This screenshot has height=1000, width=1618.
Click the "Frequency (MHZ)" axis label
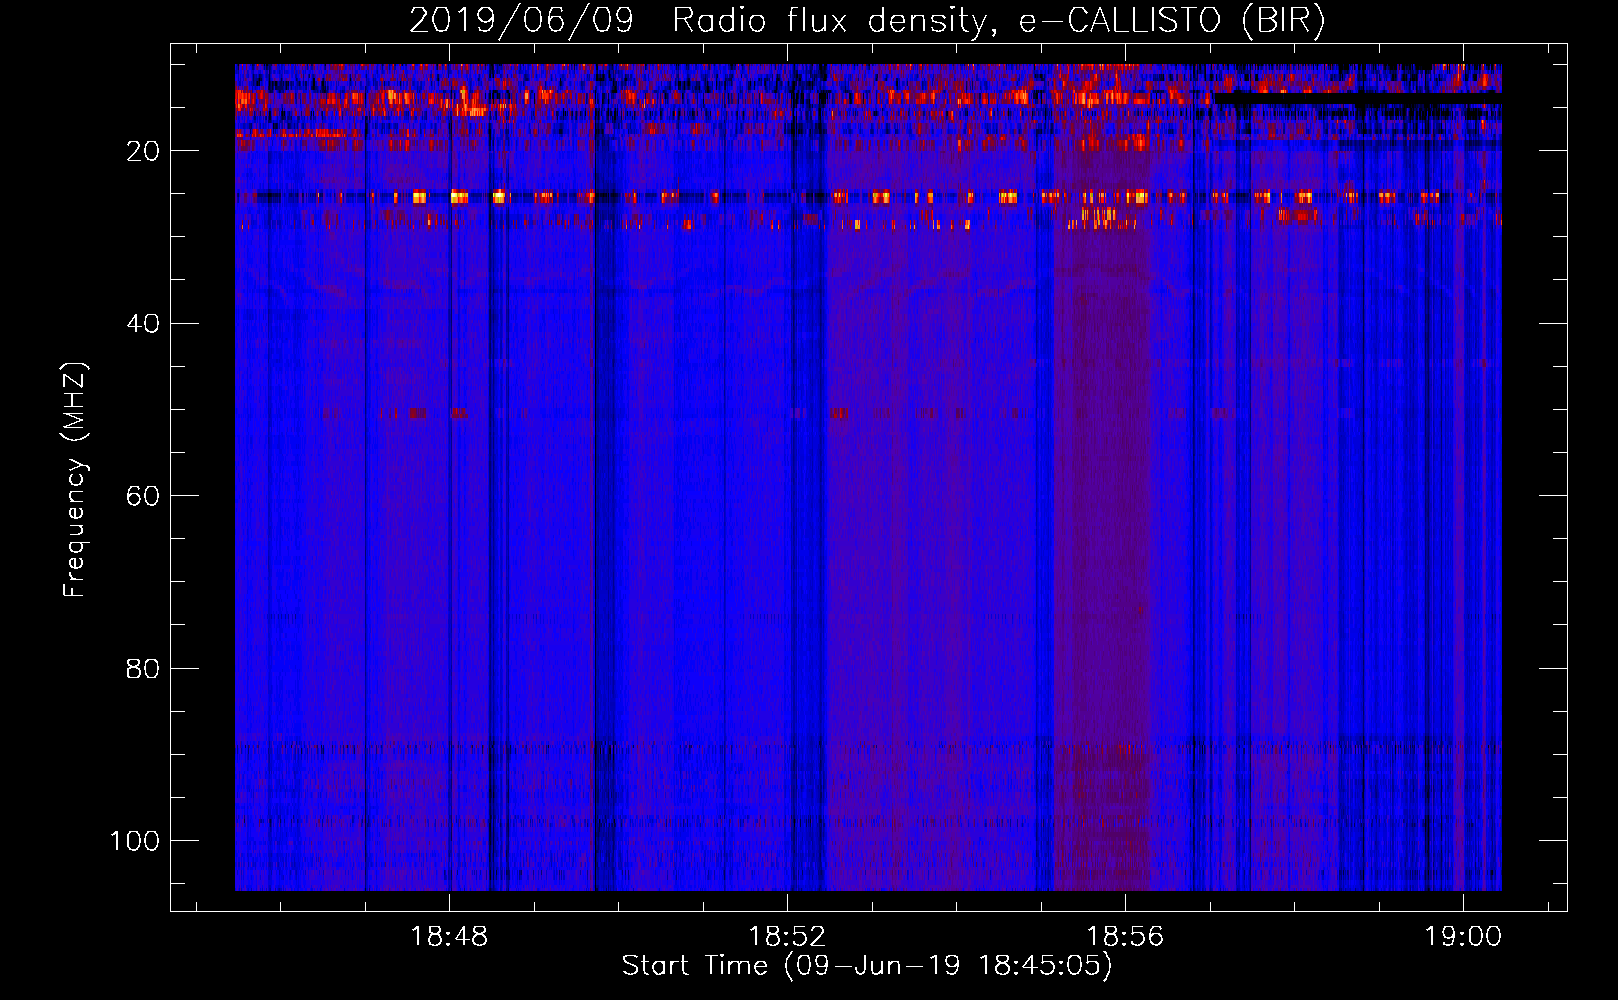click(x=75, y=480)
